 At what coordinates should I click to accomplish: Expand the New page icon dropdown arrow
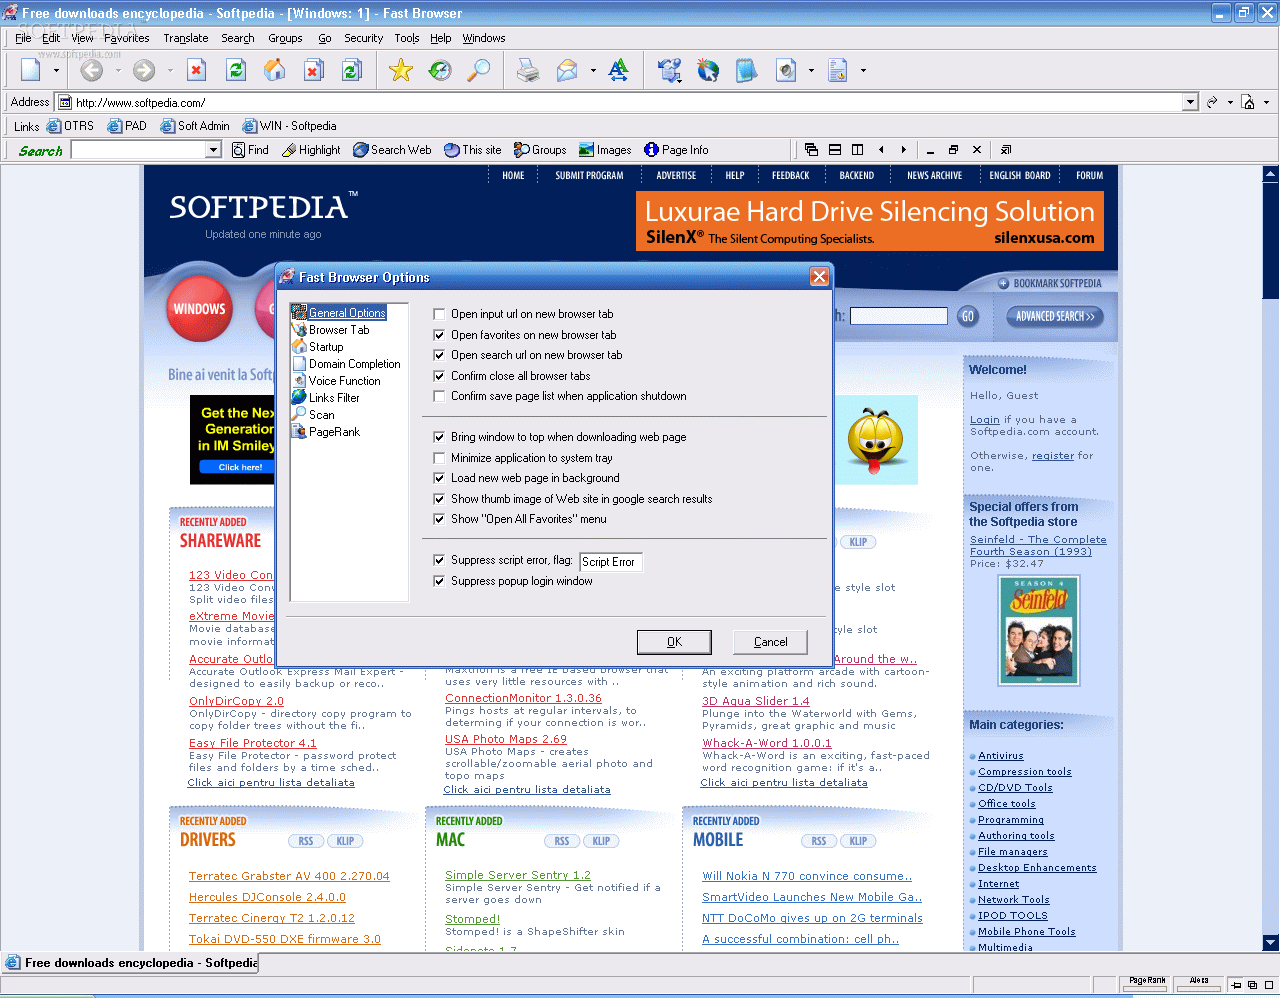click(x=56, y=70)
